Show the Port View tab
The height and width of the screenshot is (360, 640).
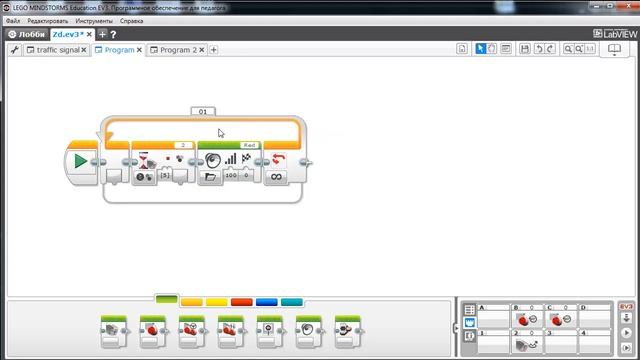pyautogui.click(x=469, y=322)
